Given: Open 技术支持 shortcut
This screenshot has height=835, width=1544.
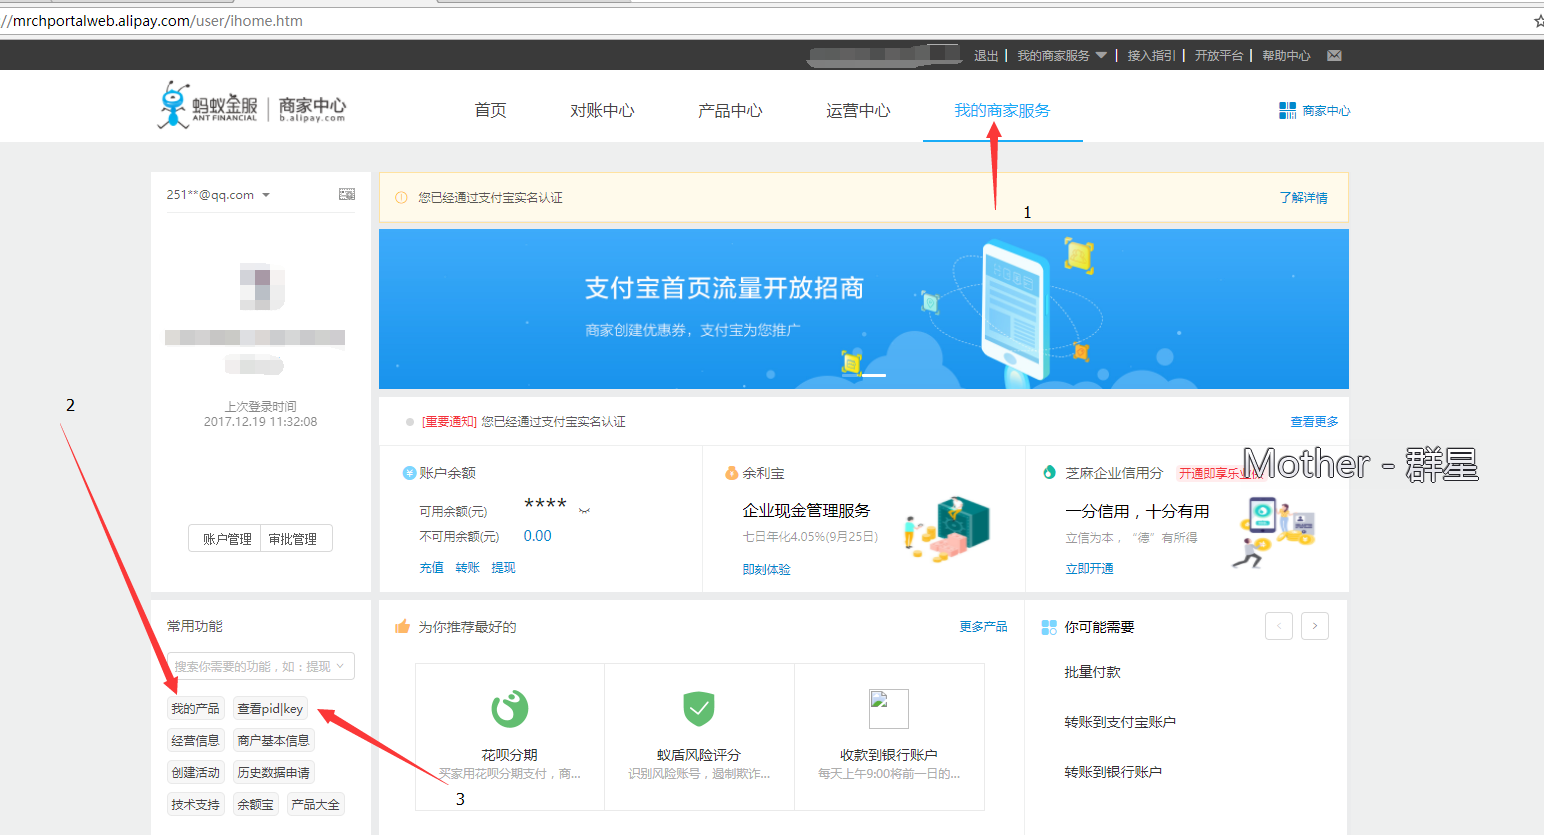Looking at the screenshot, I should point(195,805).
